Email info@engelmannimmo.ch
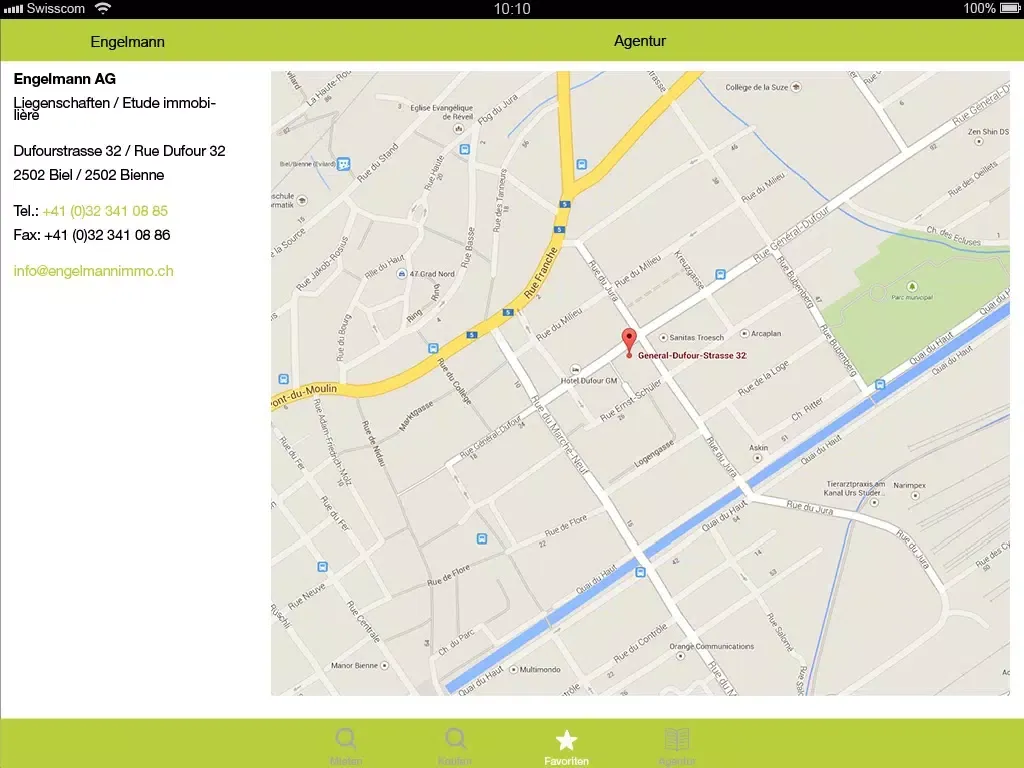The image size is (1024, 768). (93, 271)
